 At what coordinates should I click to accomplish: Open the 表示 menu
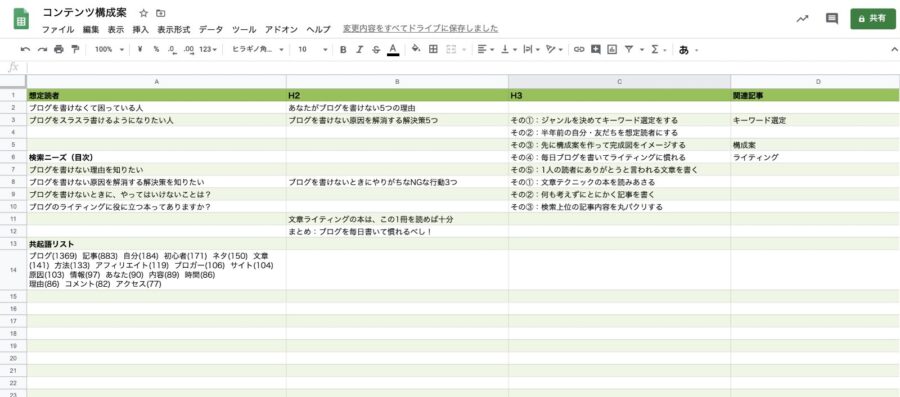coord(115,29)
